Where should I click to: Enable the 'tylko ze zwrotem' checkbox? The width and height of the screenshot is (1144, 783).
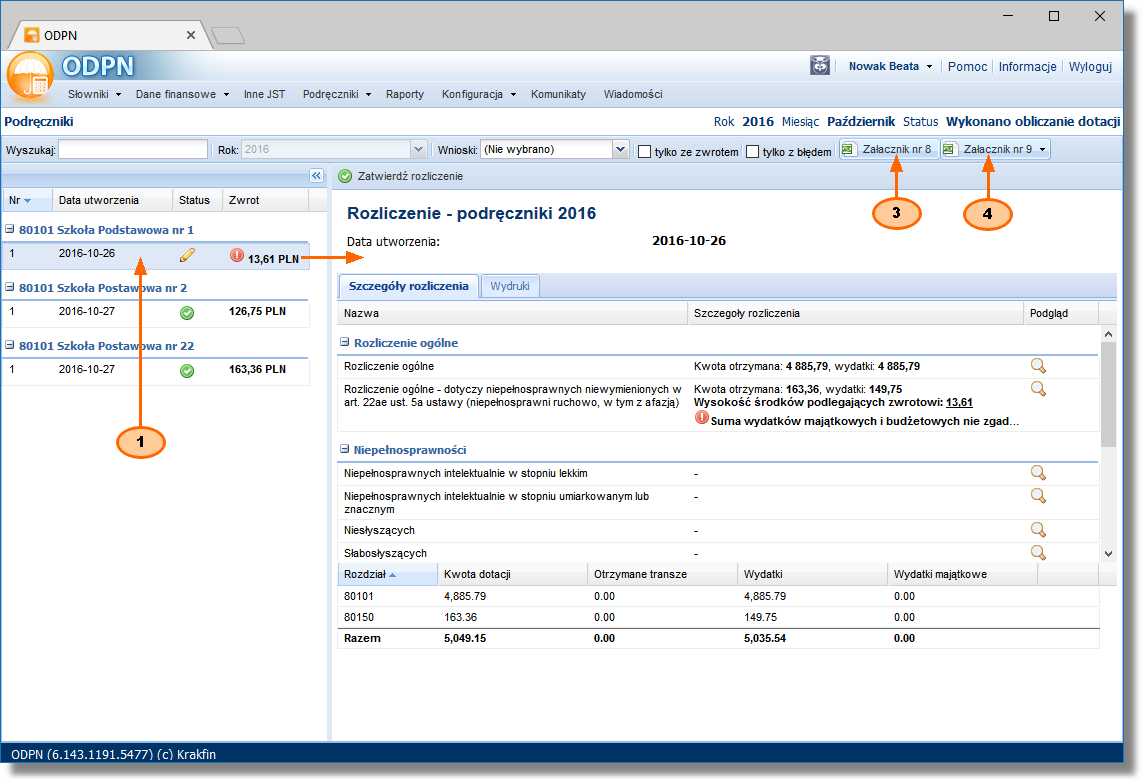tap(645, 151)
